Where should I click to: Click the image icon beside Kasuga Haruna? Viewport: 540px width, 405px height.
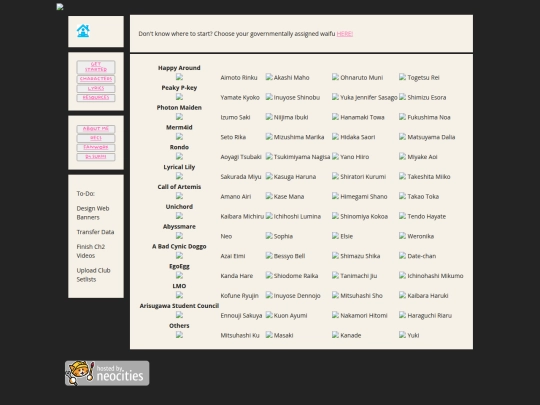(x=269, y=176)
